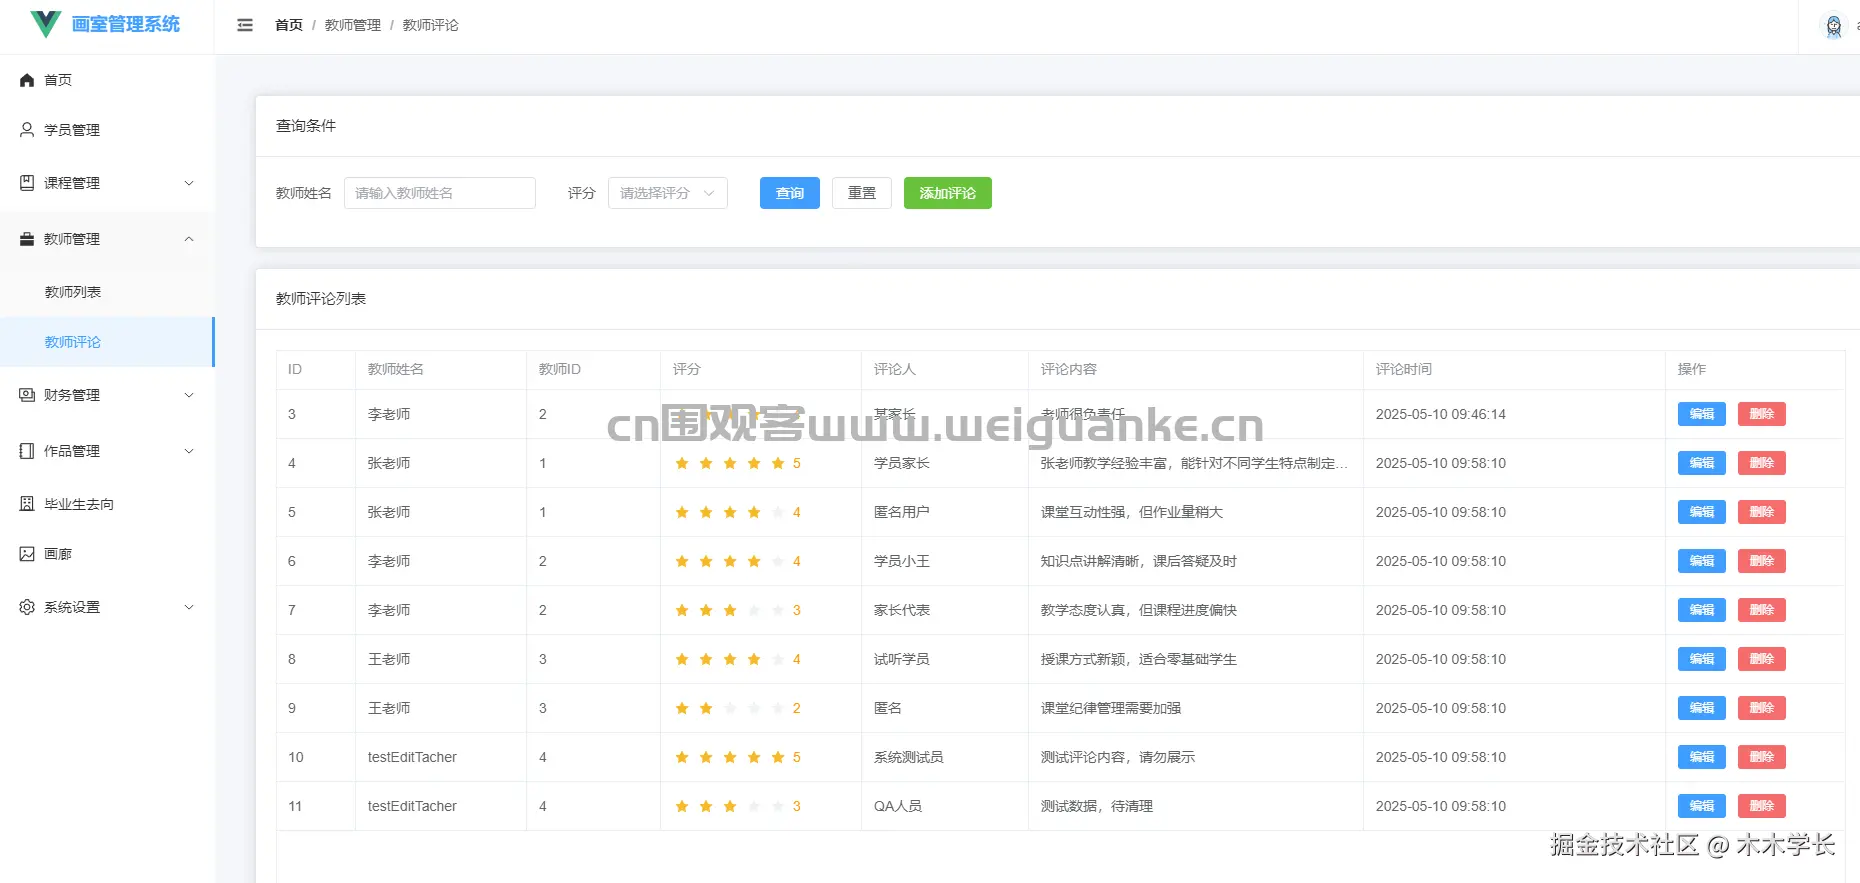Click the Vue logo in sidebar header

(46, 24)
